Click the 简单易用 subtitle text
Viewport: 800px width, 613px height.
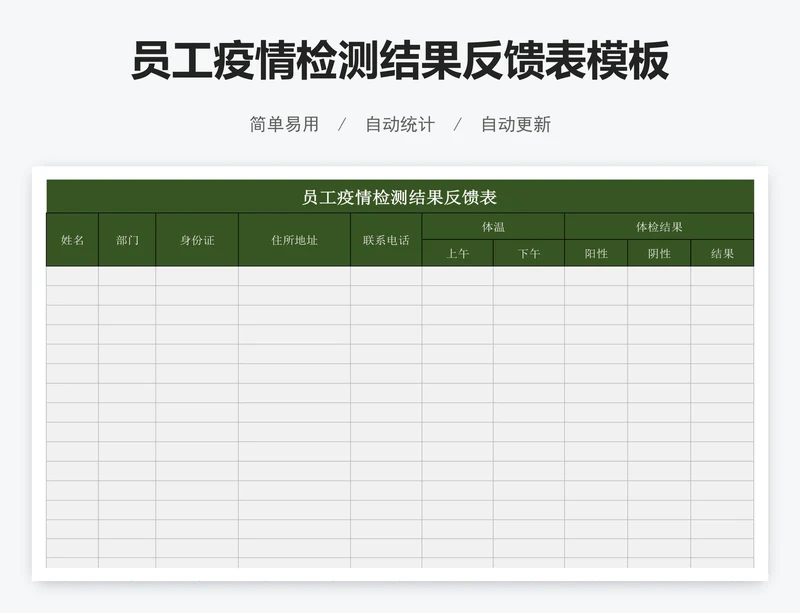pos(284,125)
